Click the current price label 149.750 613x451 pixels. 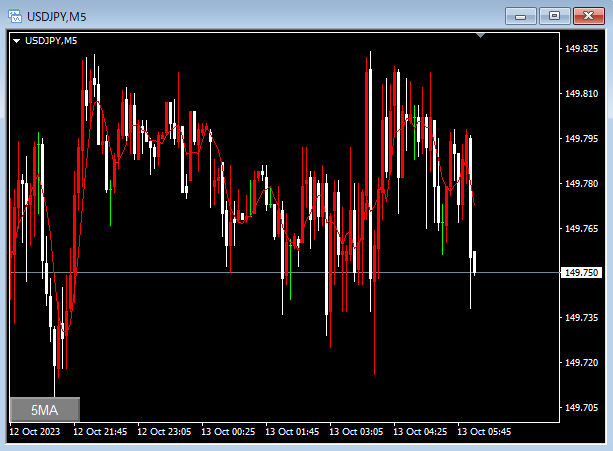click(x=581, y=272)
